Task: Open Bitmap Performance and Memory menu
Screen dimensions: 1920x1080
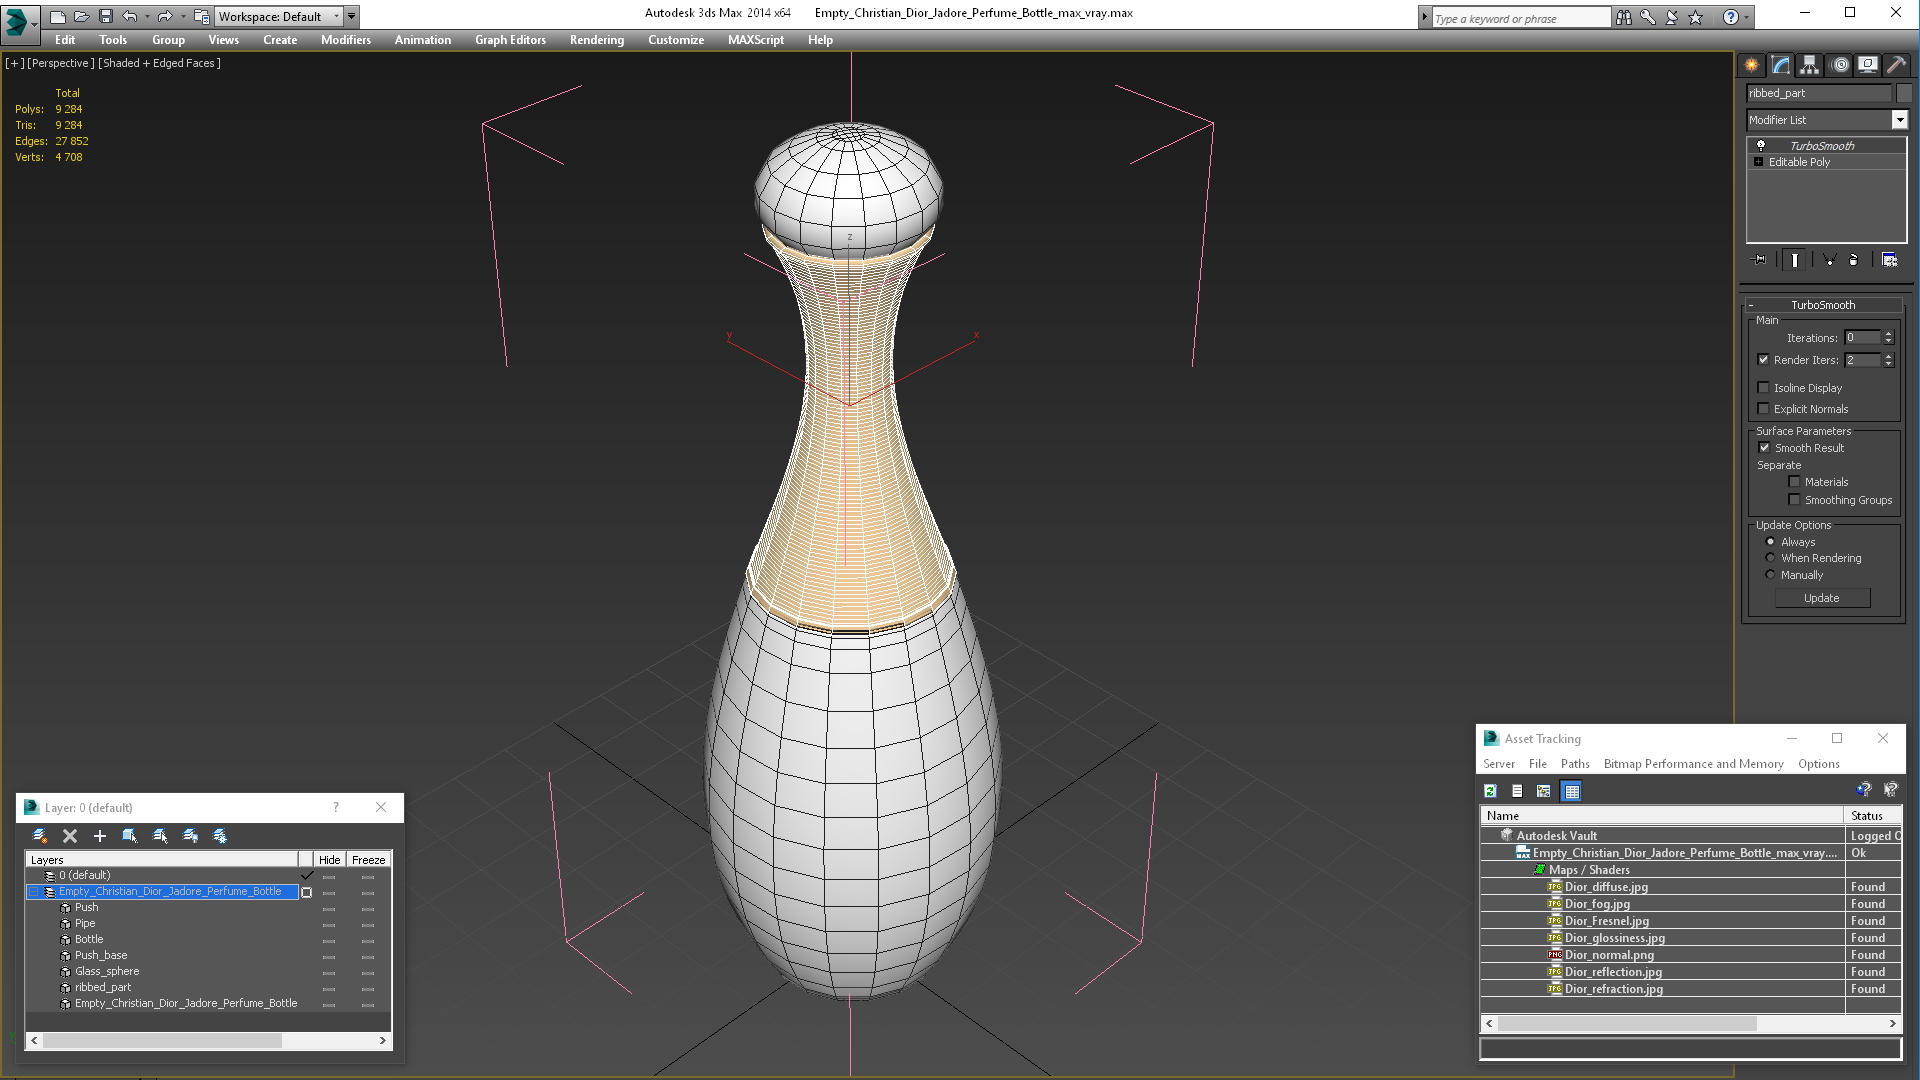Action: click(1693, 764)
